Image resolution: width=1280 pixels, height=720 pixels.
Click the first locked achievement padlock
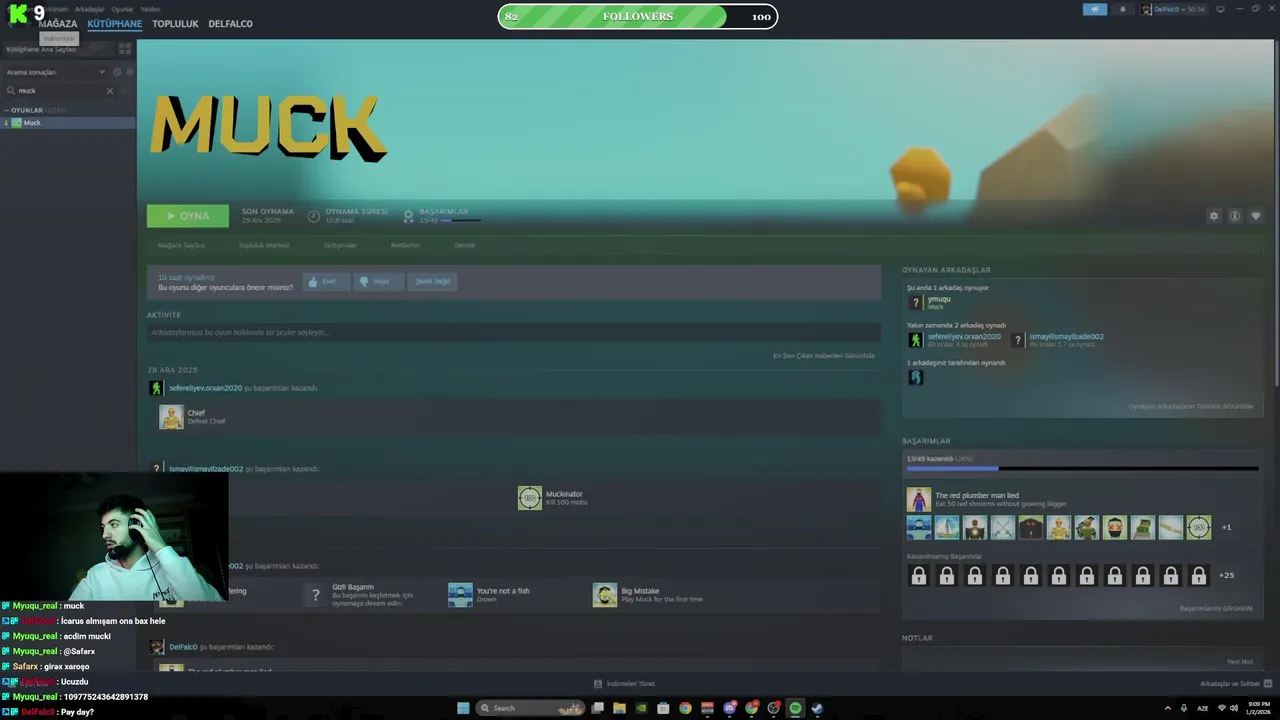tap(919, 575)
